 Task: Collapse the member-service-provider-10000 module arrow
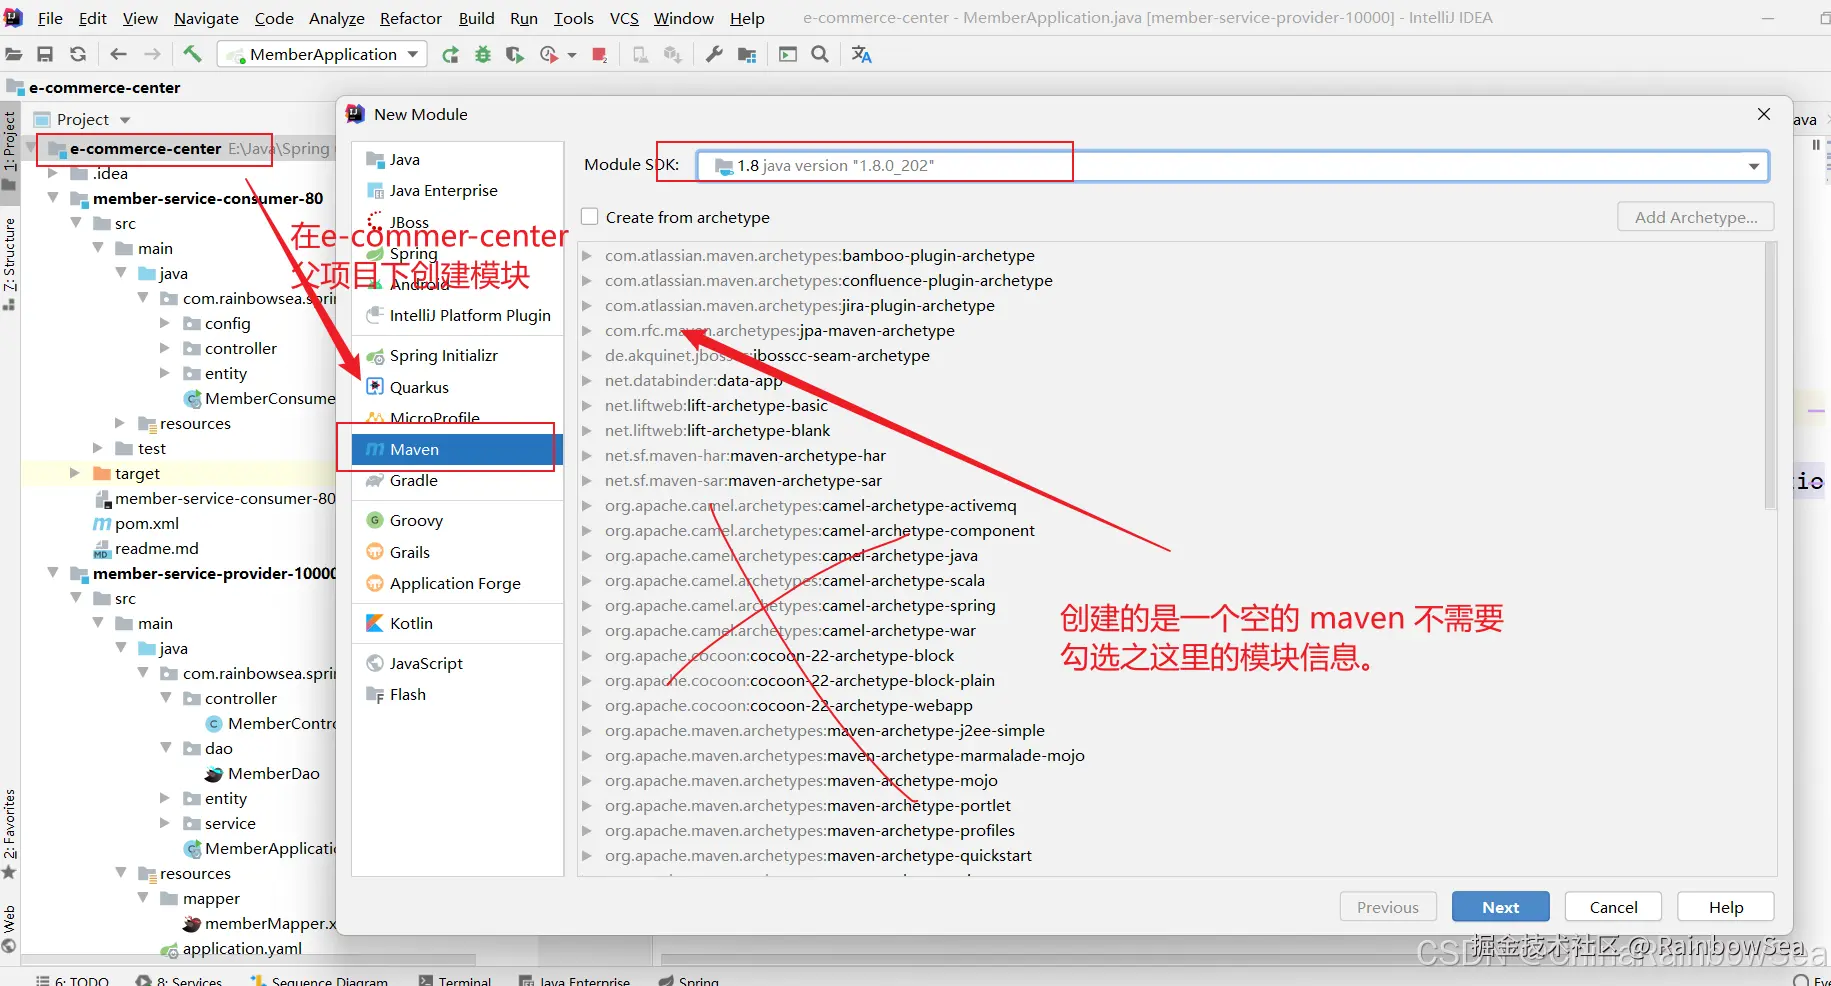[x=53, y=573]
